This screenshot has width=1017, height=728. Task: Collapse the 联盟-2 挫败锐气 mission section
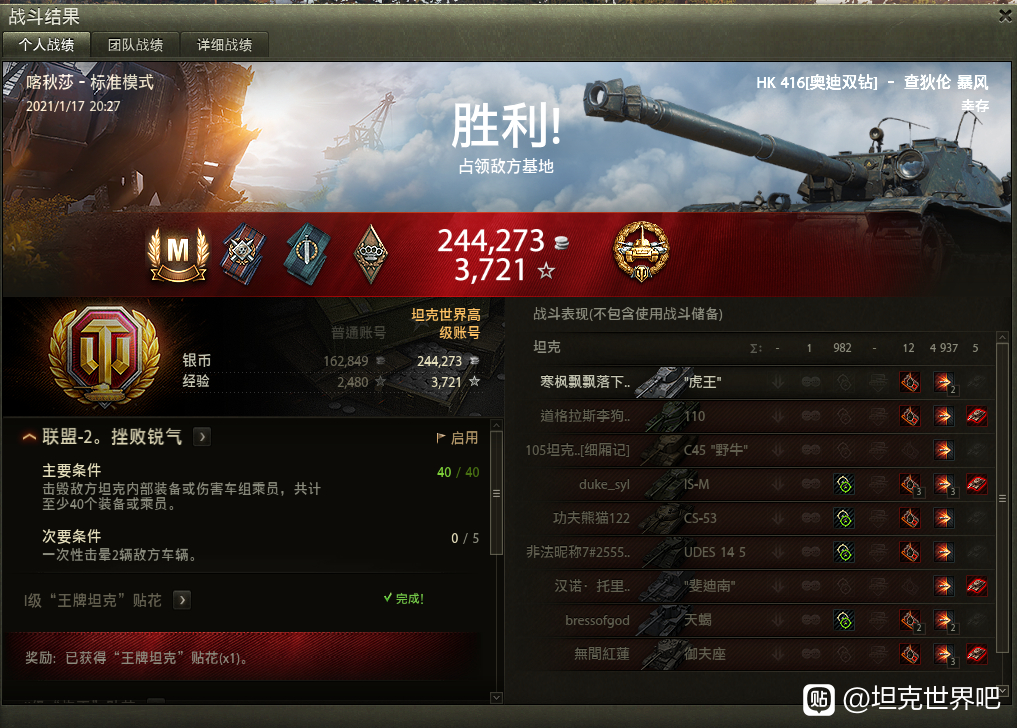click(x=29, y=437)
